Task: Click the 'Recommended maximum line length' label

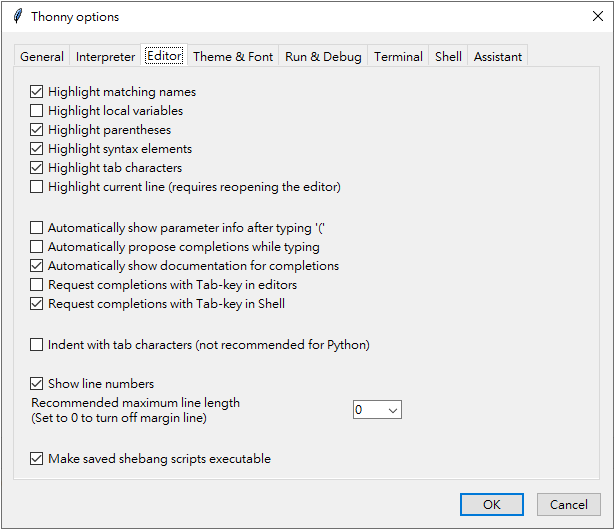Action: click(135, 403)
